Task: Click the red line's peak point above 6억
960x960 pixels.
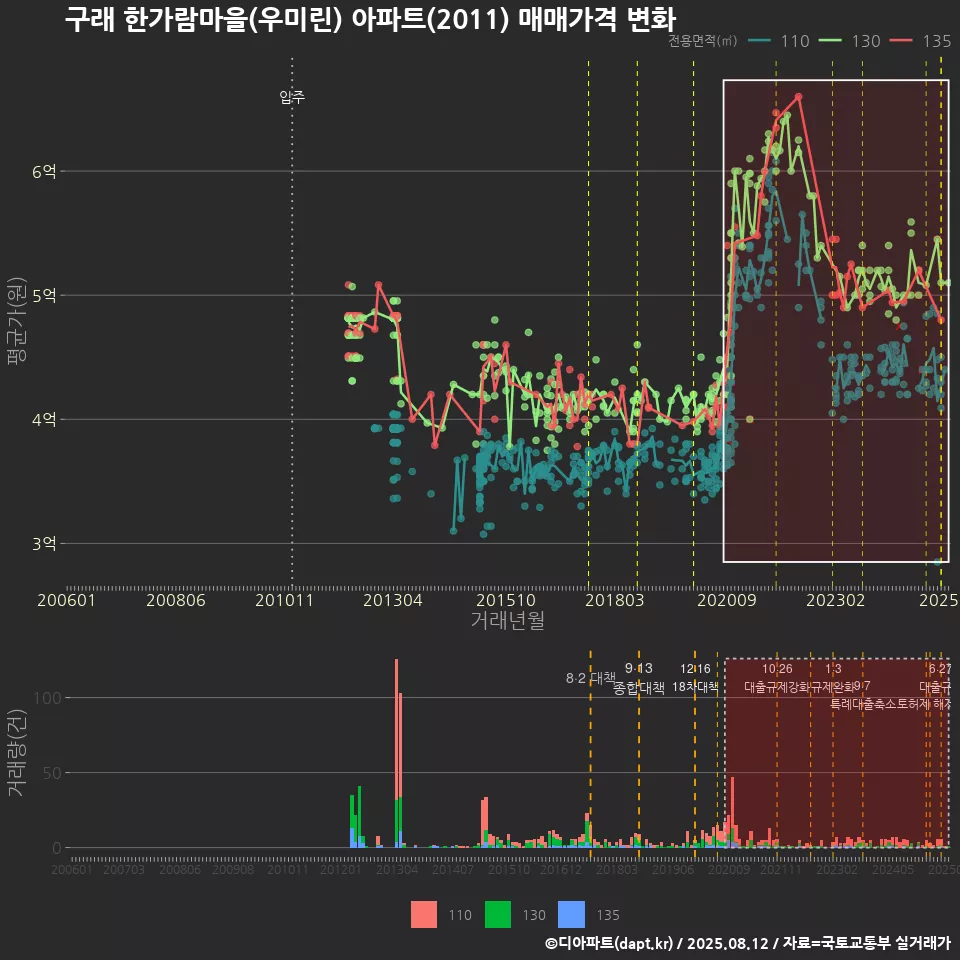Action: [x=798, y=96]
